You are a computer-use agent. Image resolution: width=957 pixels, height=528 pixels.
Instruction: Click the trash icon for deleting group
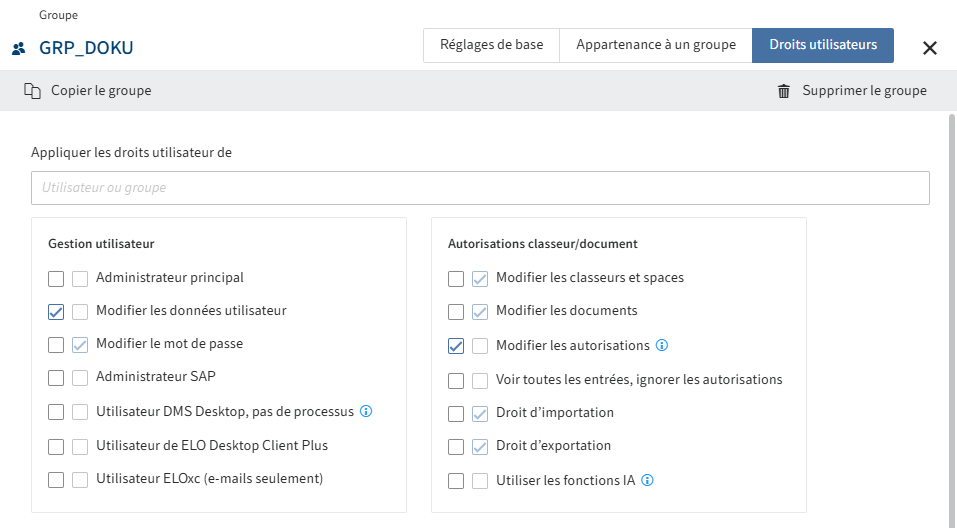click(784, 91)
